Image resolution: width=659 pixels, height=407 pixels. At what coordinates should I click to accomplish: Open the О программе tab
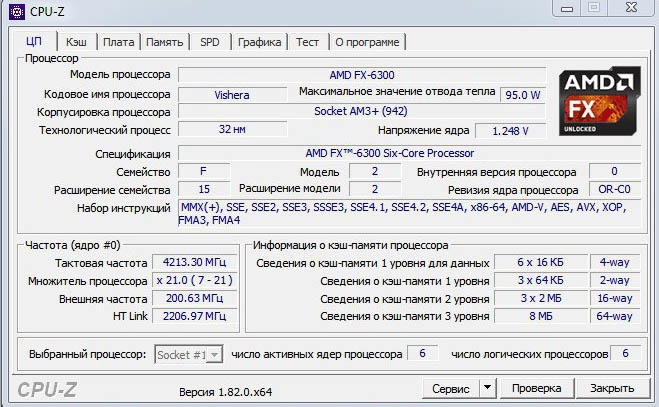[x=367, y=42]
